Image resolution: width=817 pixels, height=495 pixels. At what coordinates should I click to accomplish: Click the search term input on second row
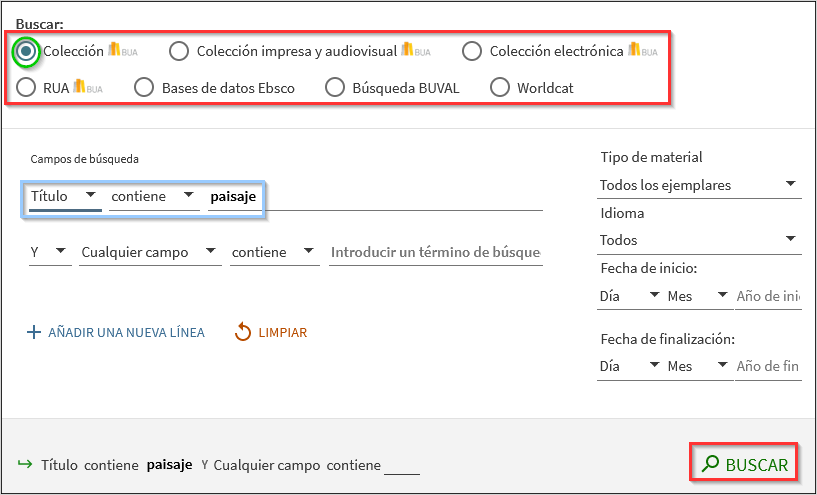pyautogui.click(x=436, y=253)
